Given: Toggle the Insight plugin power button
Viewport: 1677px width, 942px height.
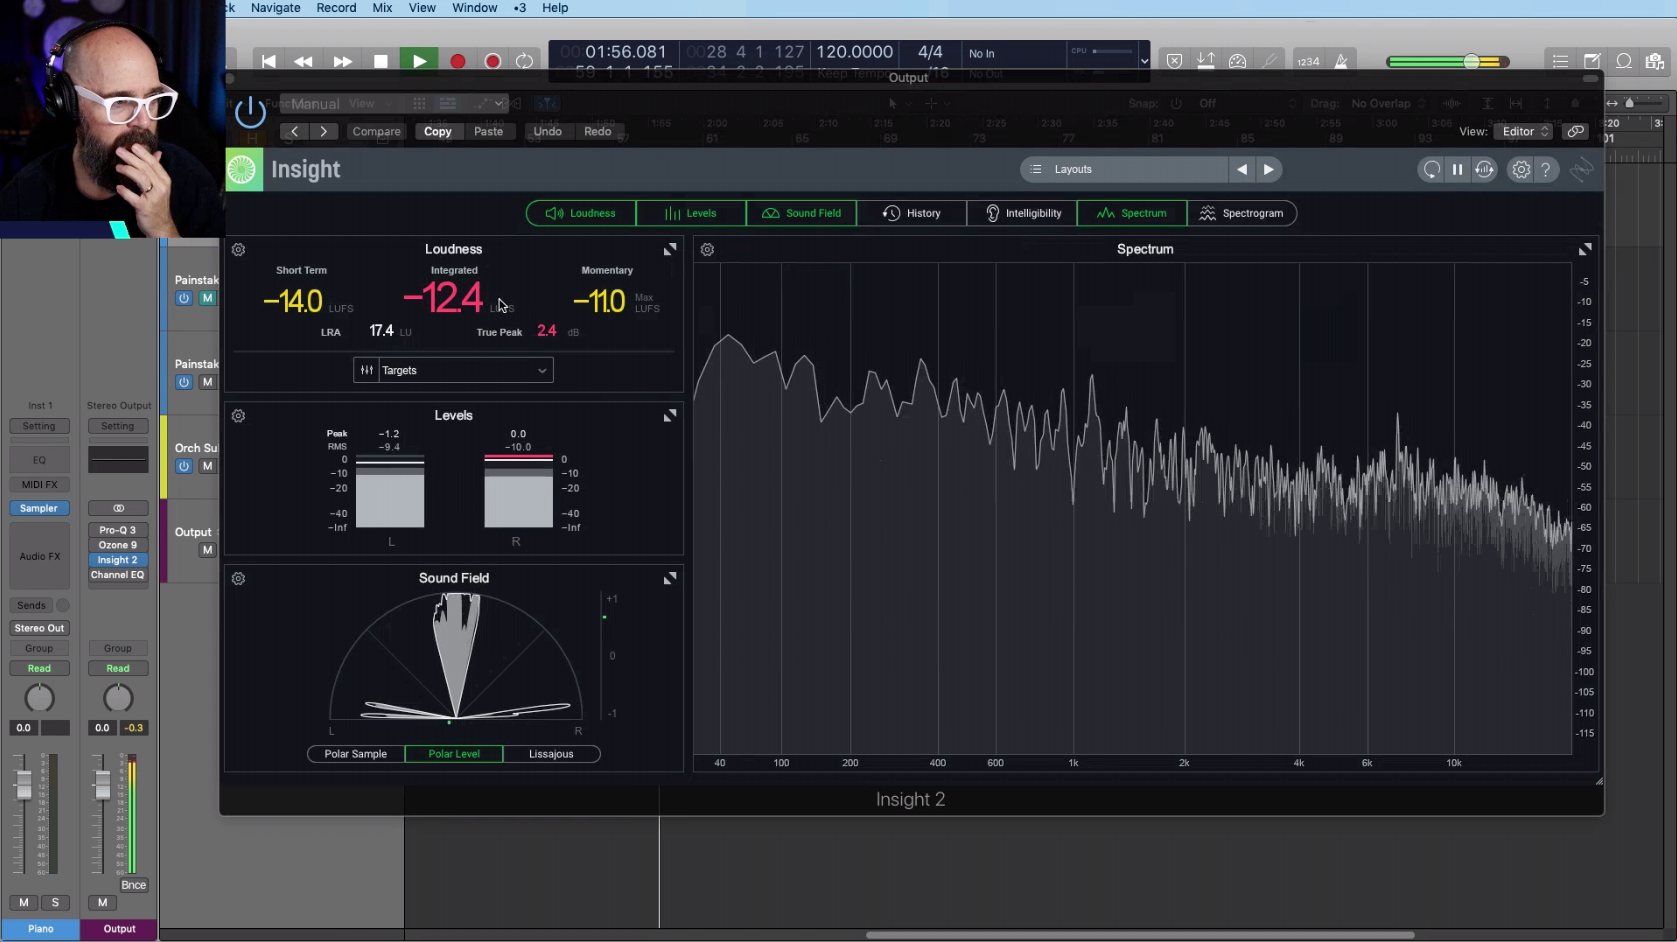Looking at the screenshot, I should [x=250, y=112].
